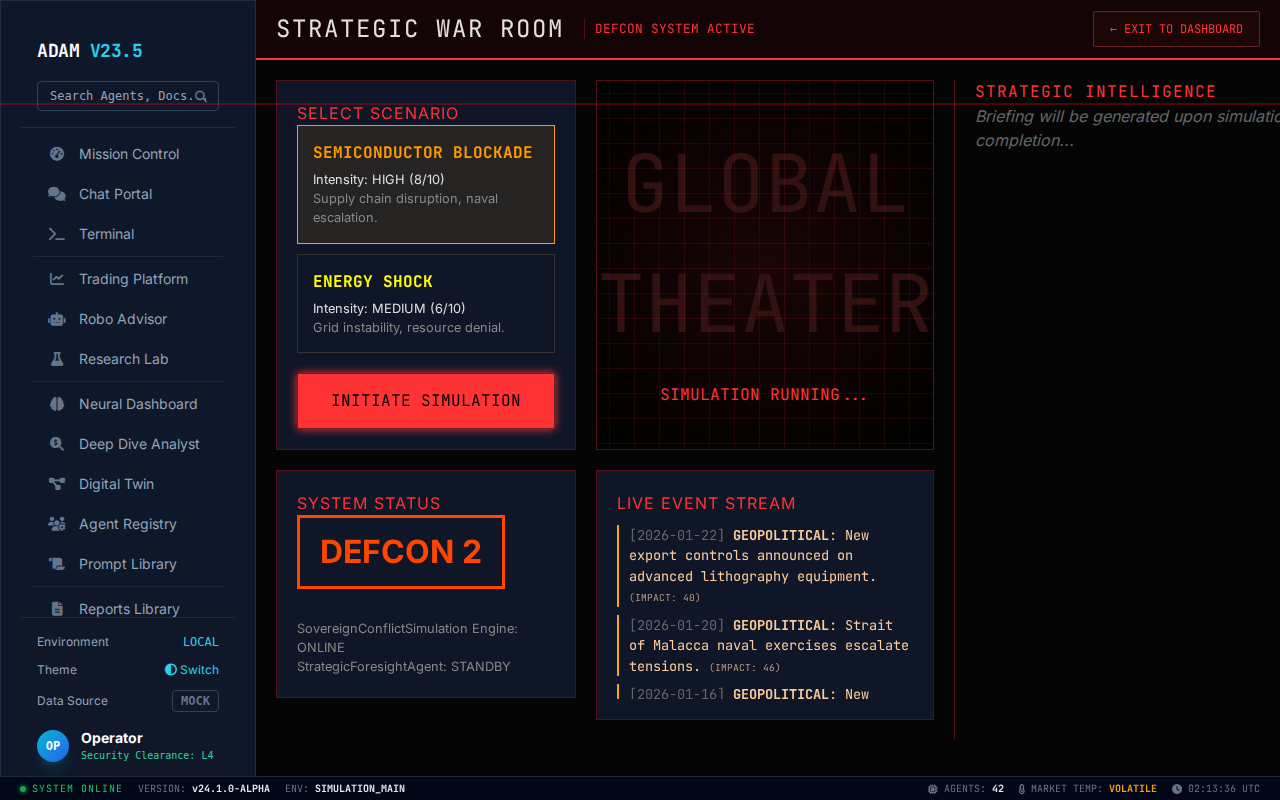
Task: Toggle the theme with Switch
Action: click(192, 670)
